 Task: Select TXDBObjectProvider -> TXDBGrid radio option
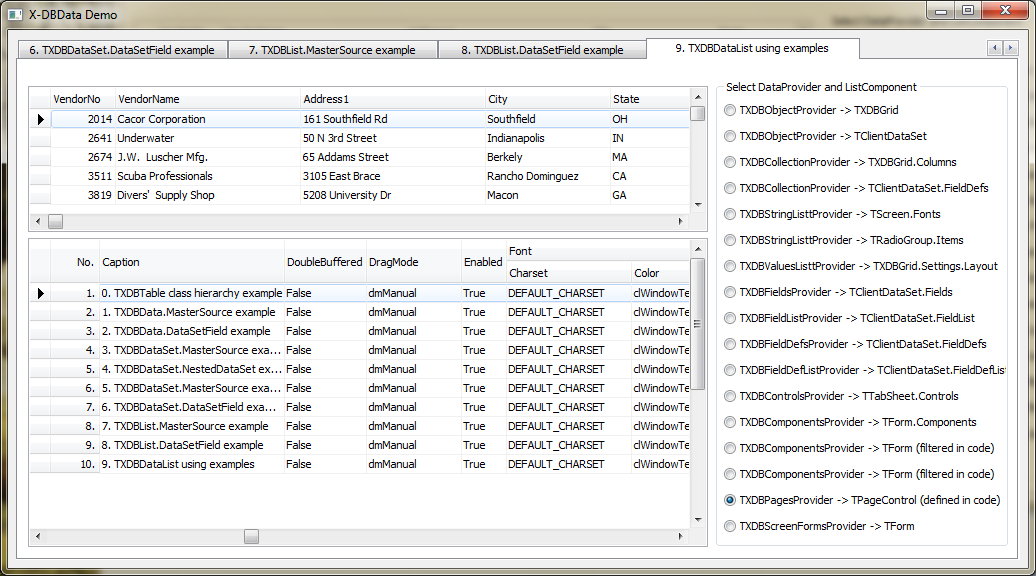(x=730, y=110)
